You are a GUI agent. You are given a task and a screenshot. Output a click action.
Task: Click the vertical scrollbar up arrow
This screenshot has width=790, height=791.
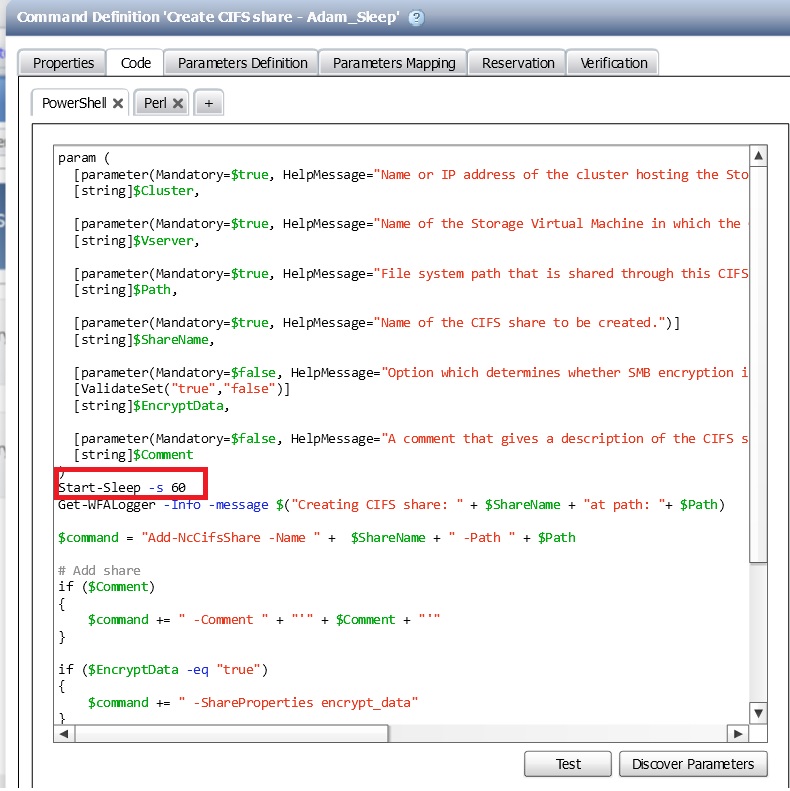pos(759,157)
